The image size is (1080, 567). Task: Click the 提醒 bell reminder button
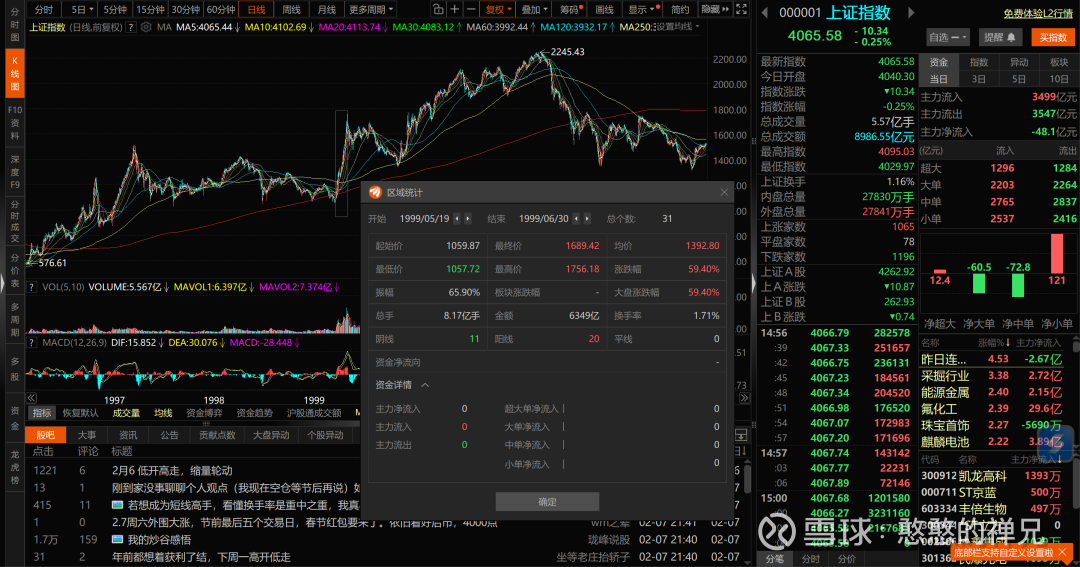point(999,37)
